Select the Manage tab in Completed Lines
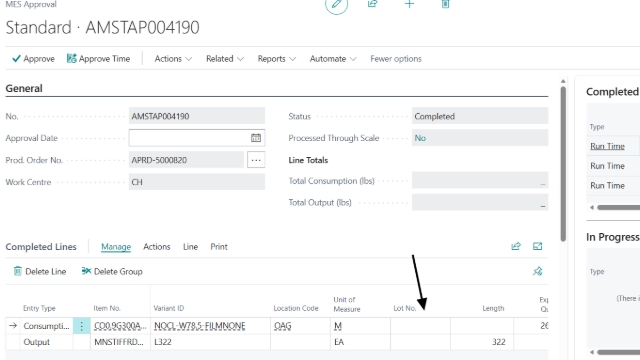This screenshot has width=640, height=360. coord(116,247)
